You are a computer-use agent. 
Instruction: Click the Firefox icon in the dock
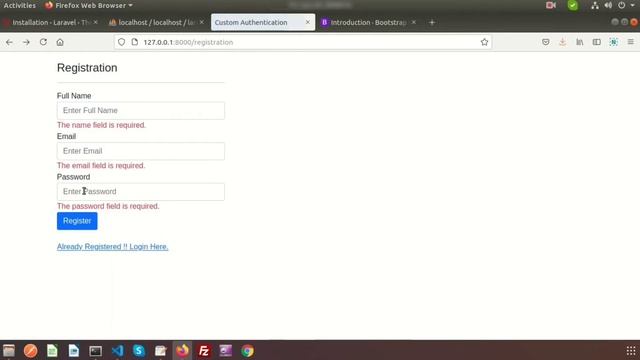pos(182,351)
